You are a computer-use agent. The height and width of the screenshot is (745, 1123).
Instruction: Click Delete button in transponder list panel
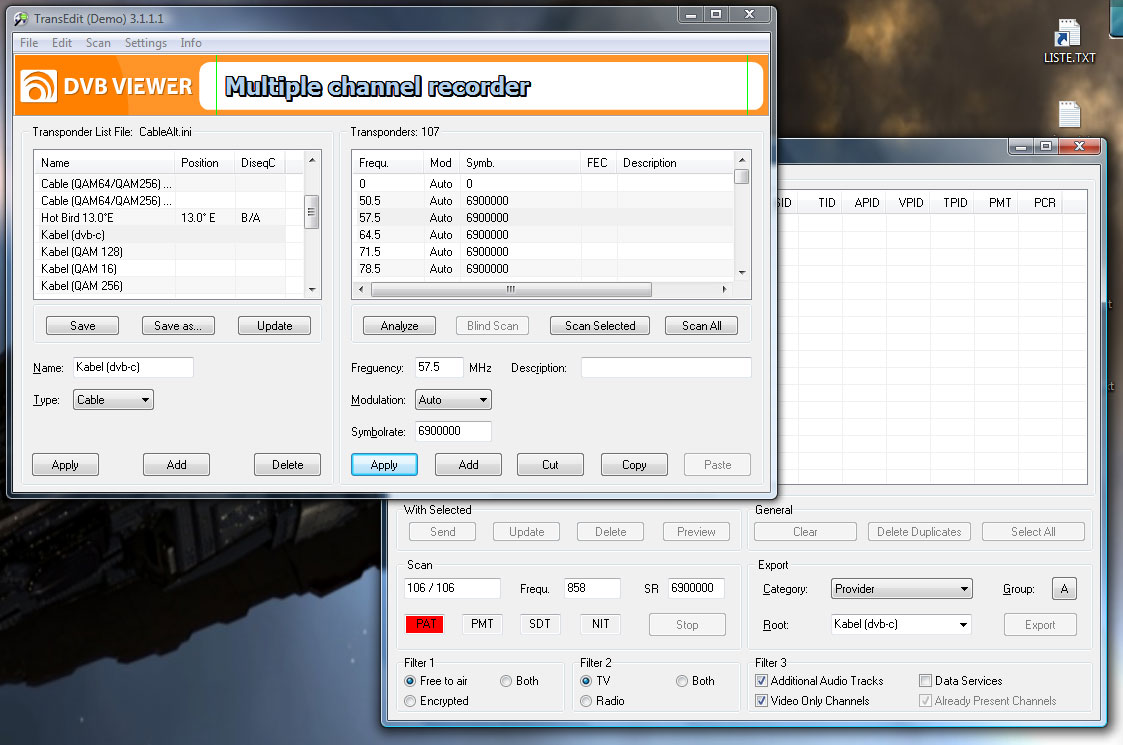pyautogui.click(x=287, y=465)
